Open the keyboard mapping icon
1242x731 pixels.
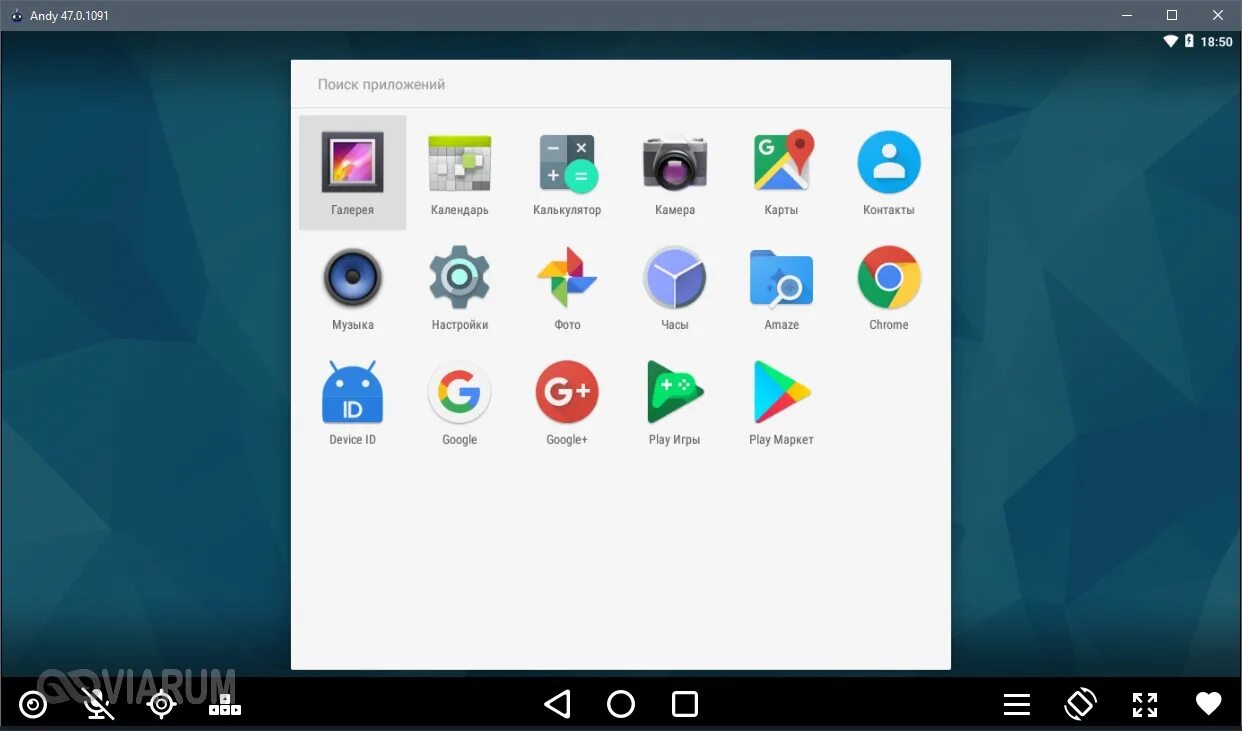tap(225, 705)
